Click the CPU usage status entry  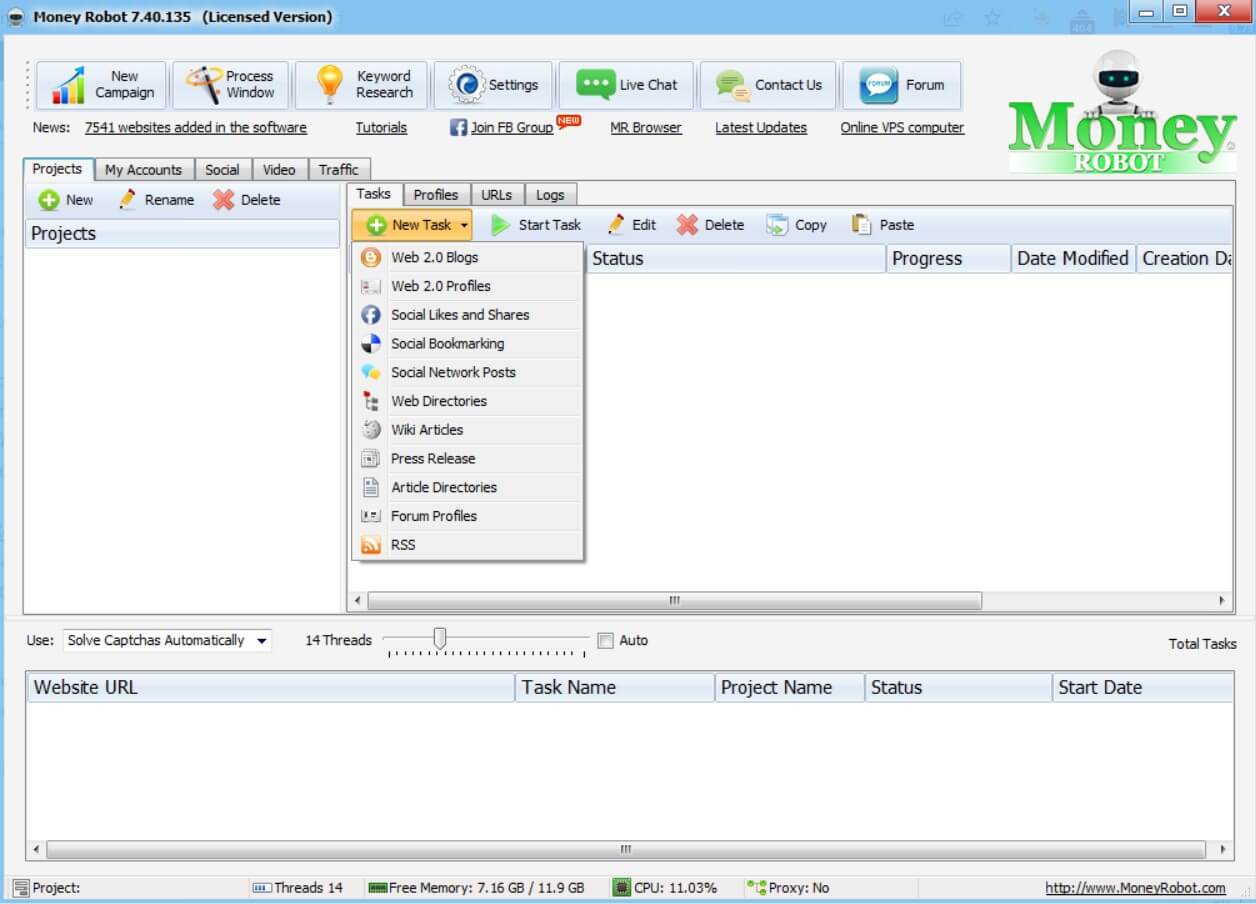[665, 888]
